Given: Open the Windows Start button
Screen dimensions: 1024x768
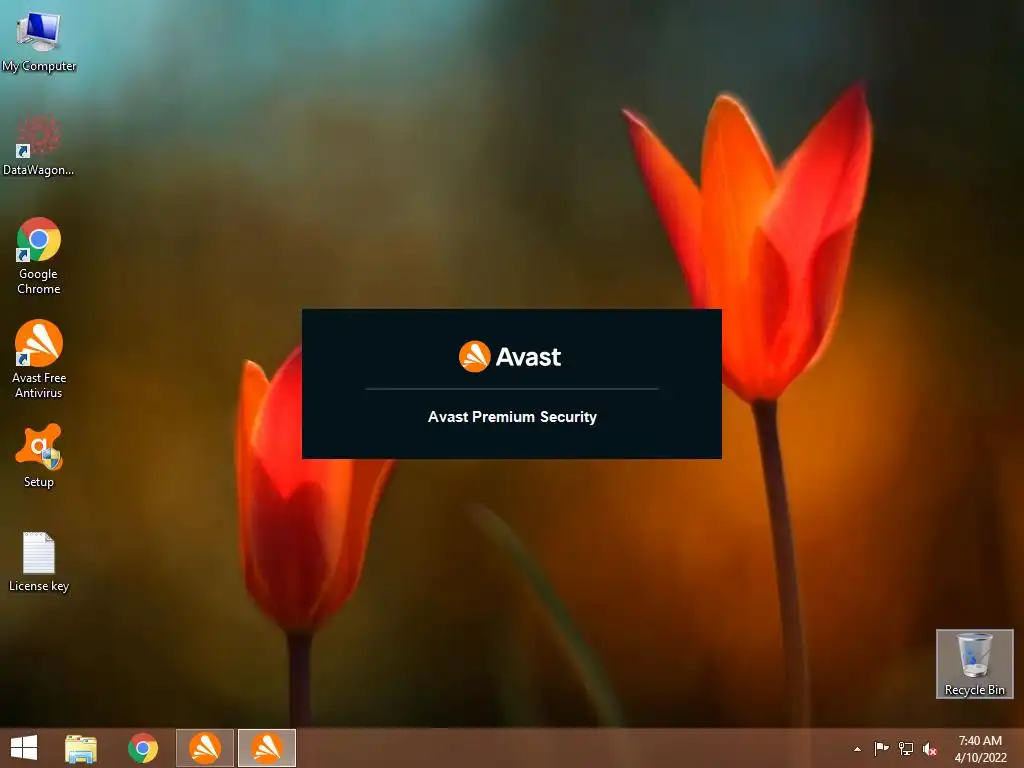Looking at the screenshot, I should click(24, 748).
